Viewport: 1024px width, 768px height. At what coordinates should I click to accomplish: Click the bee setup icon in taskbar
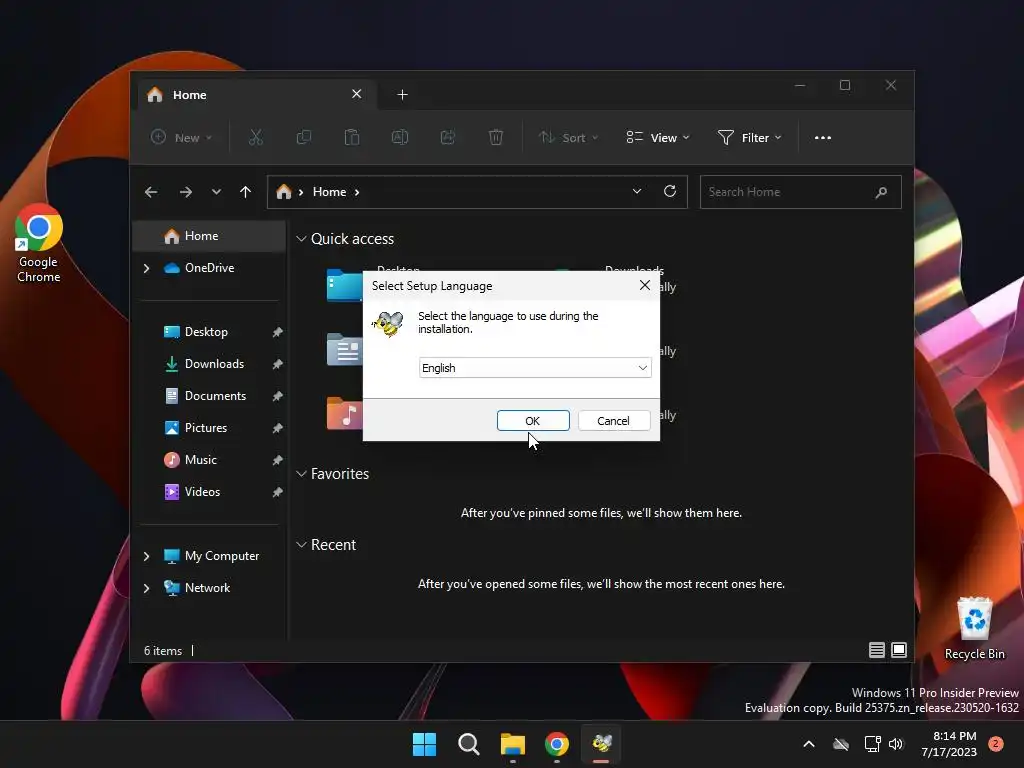tap(601, 744)
